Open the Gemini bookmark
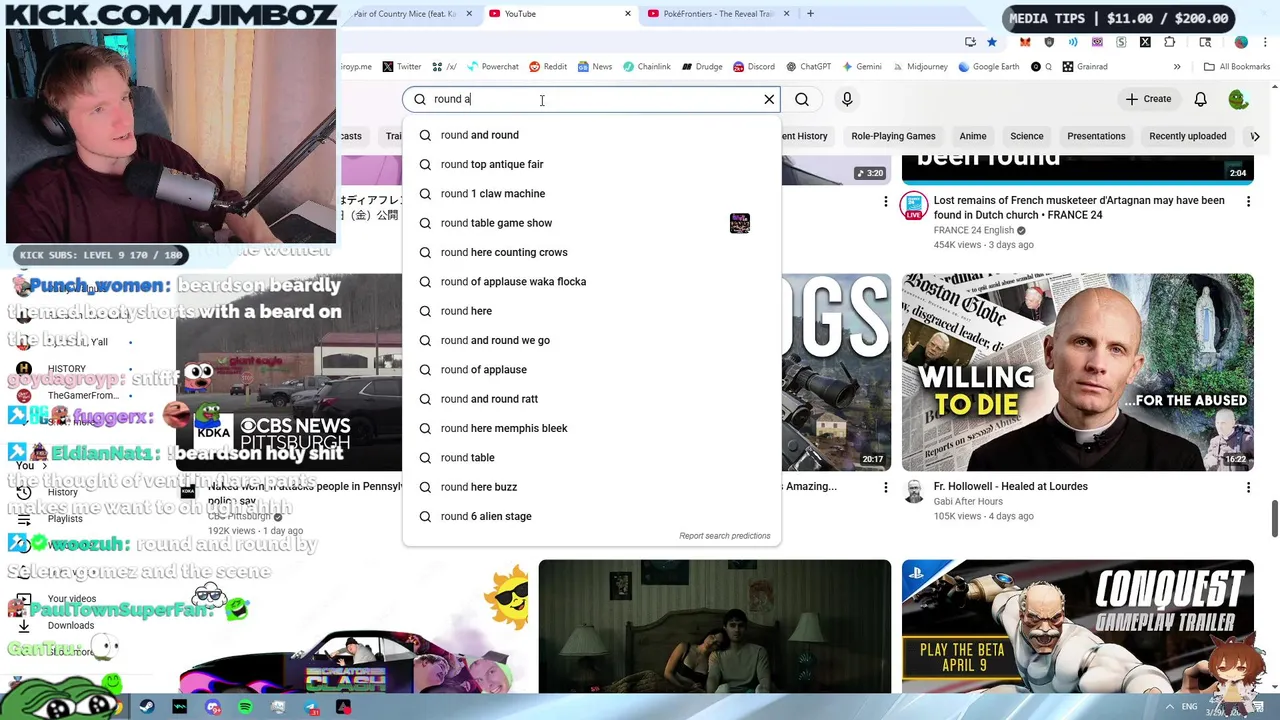 tap(861, 67)
